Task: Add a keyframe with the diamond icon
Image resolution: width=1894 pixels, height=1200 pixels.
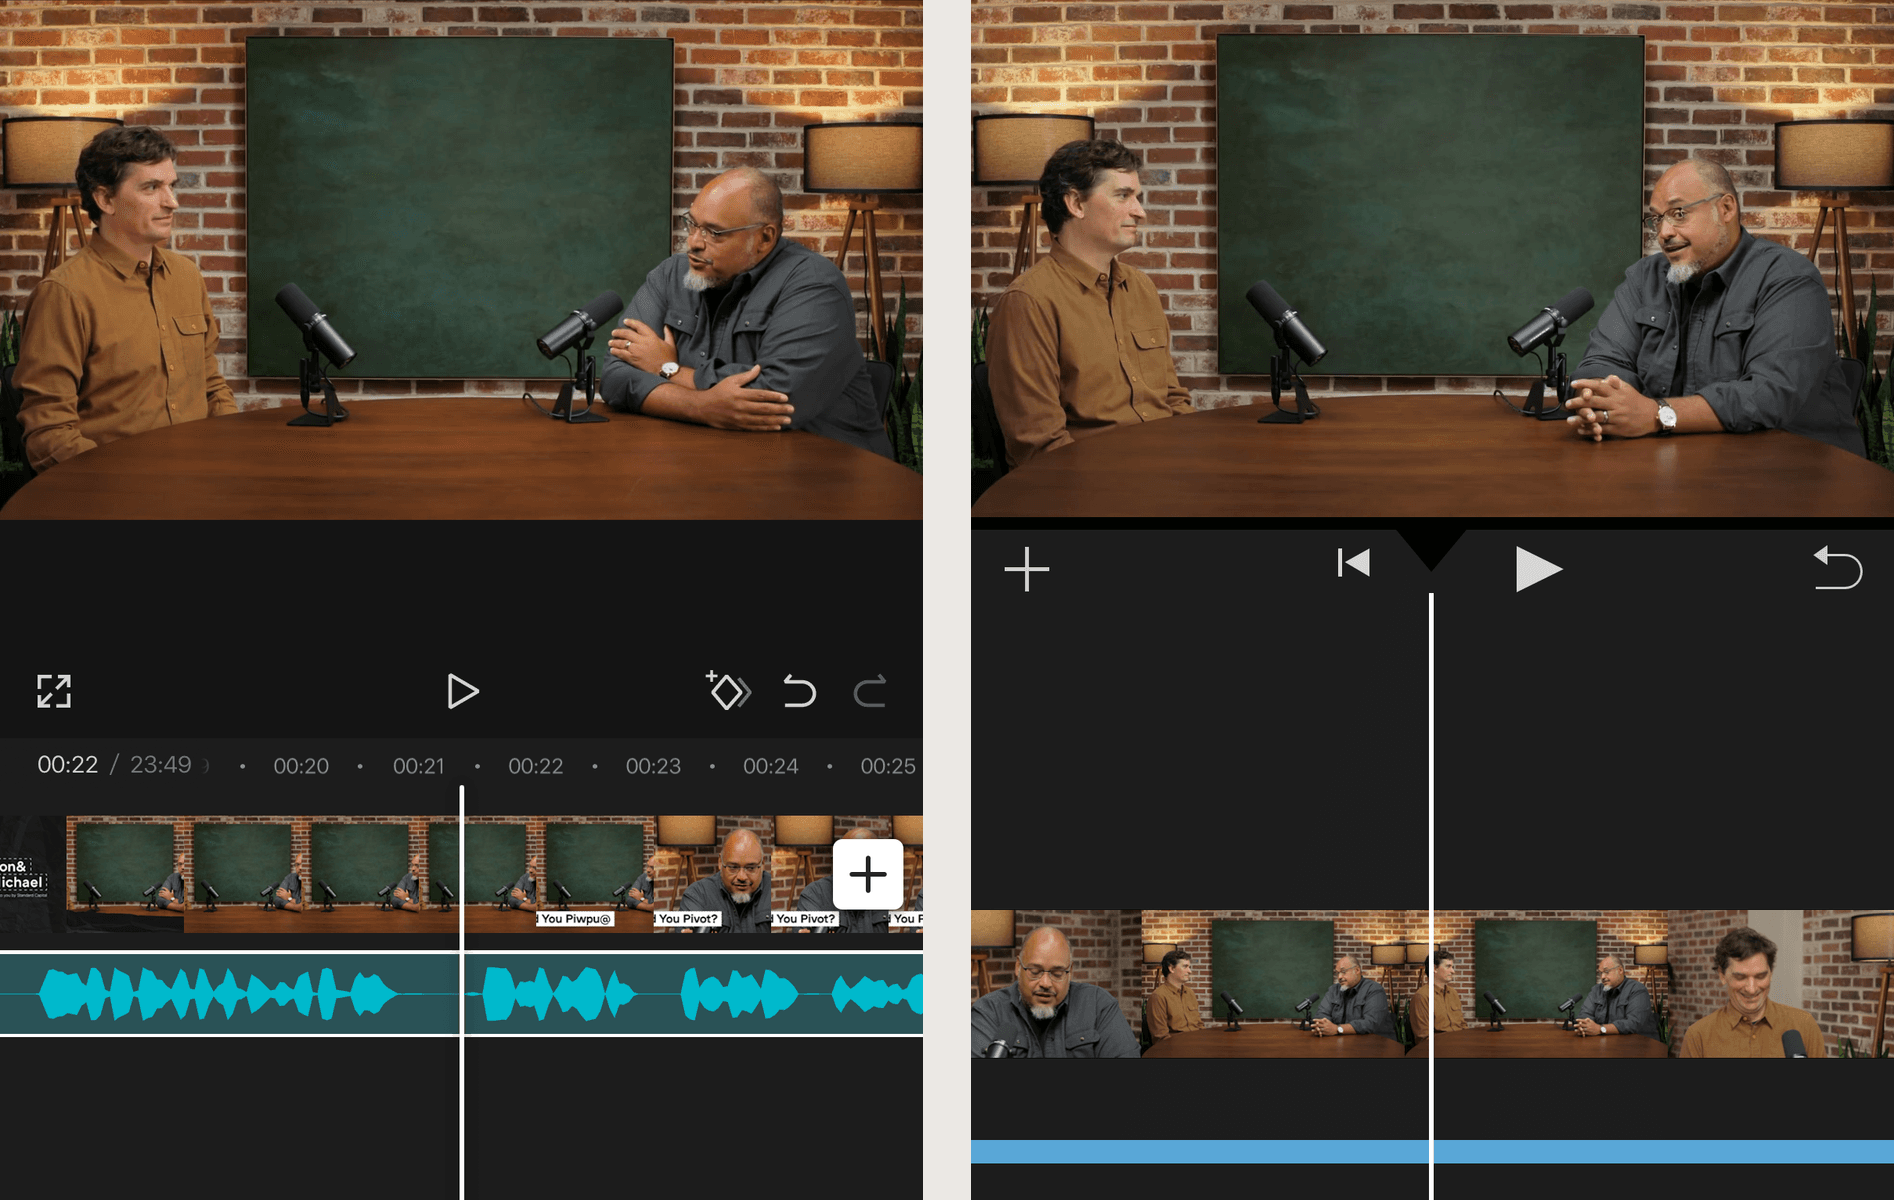Action: tap(729, 690)
